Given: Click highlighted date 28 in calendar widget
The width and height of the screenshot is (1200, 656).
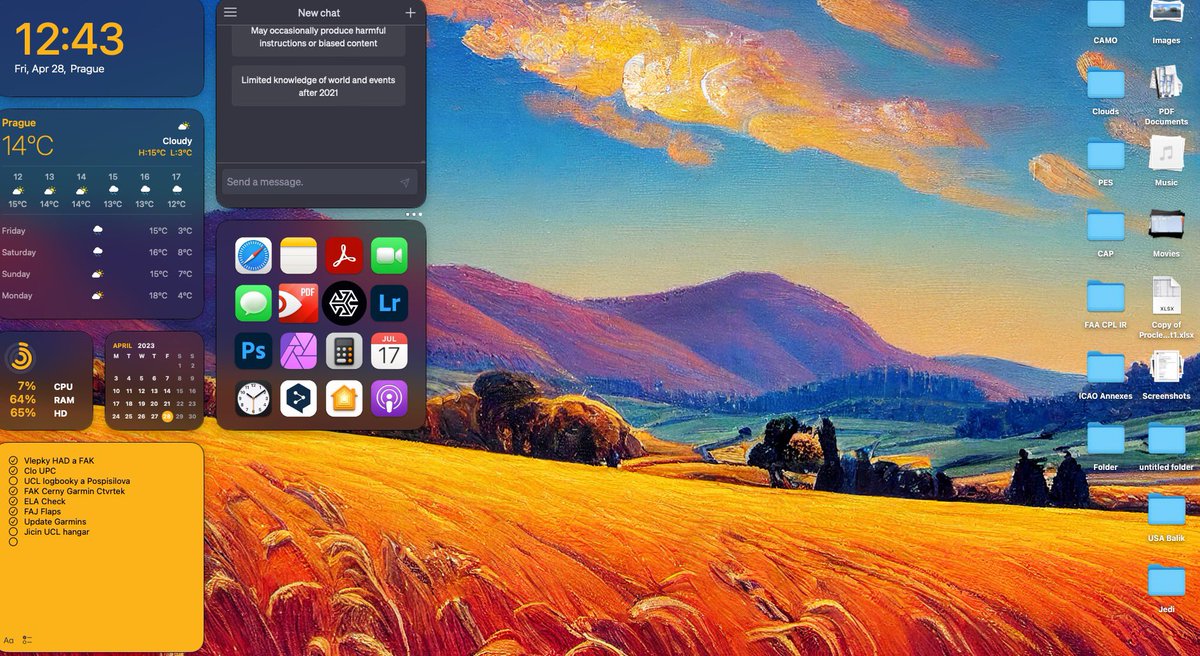Looking at the screenshot, I should [x=167, y=416].
